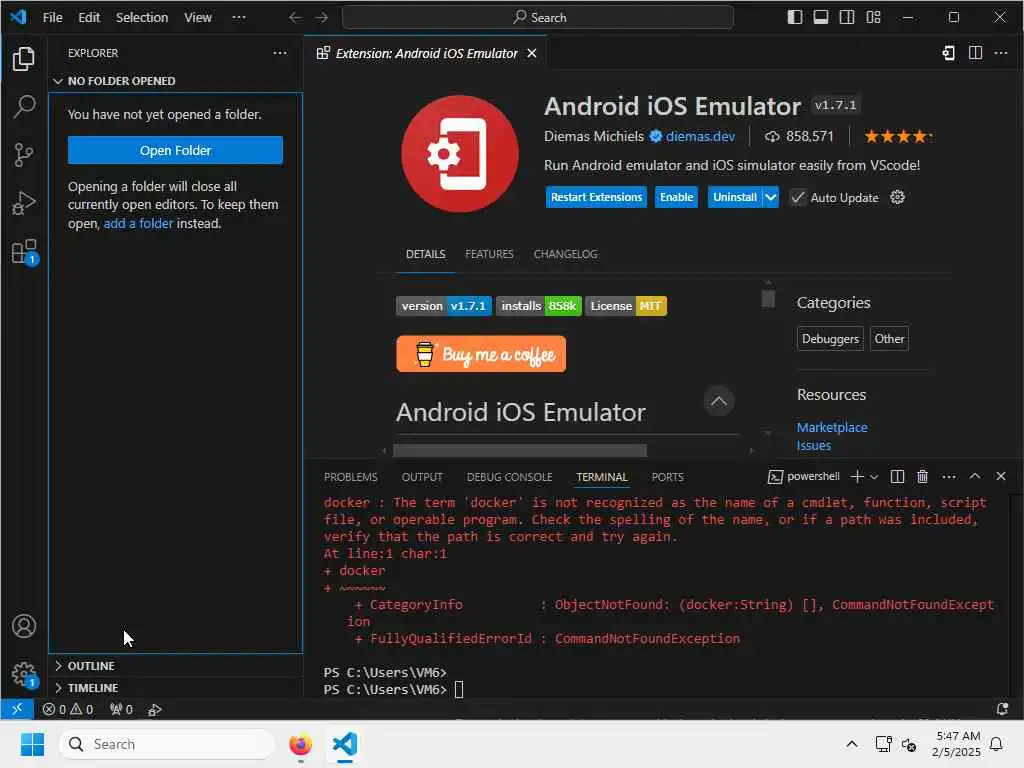
Task: Show hidden icons in system tray
Action: [852, 744]
